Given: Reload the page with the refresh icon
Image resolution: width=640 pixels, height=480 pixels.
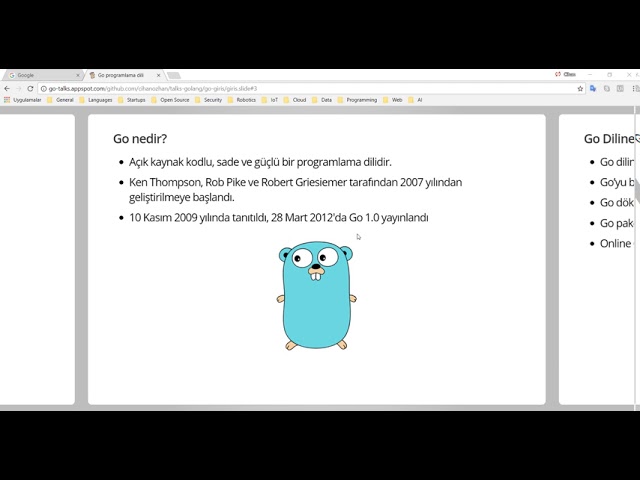Looking at the screenshot, I should pos(30,89).
